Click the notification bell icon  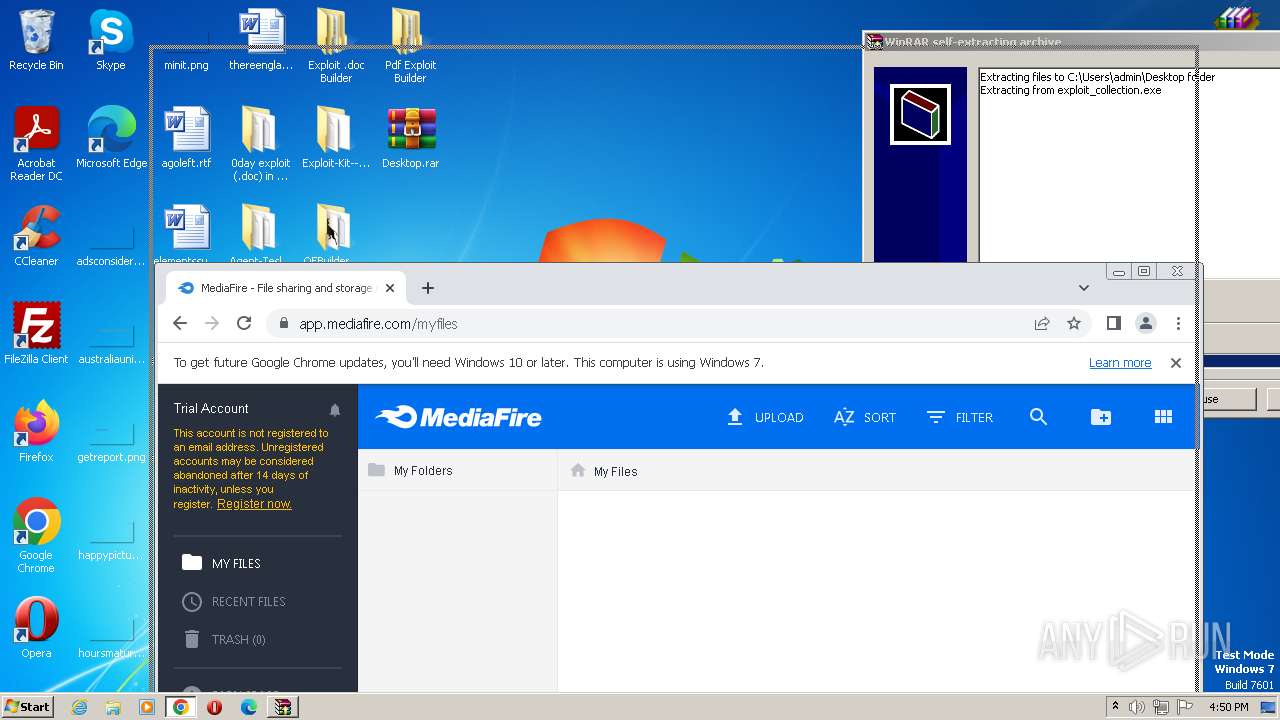[335, 410]
